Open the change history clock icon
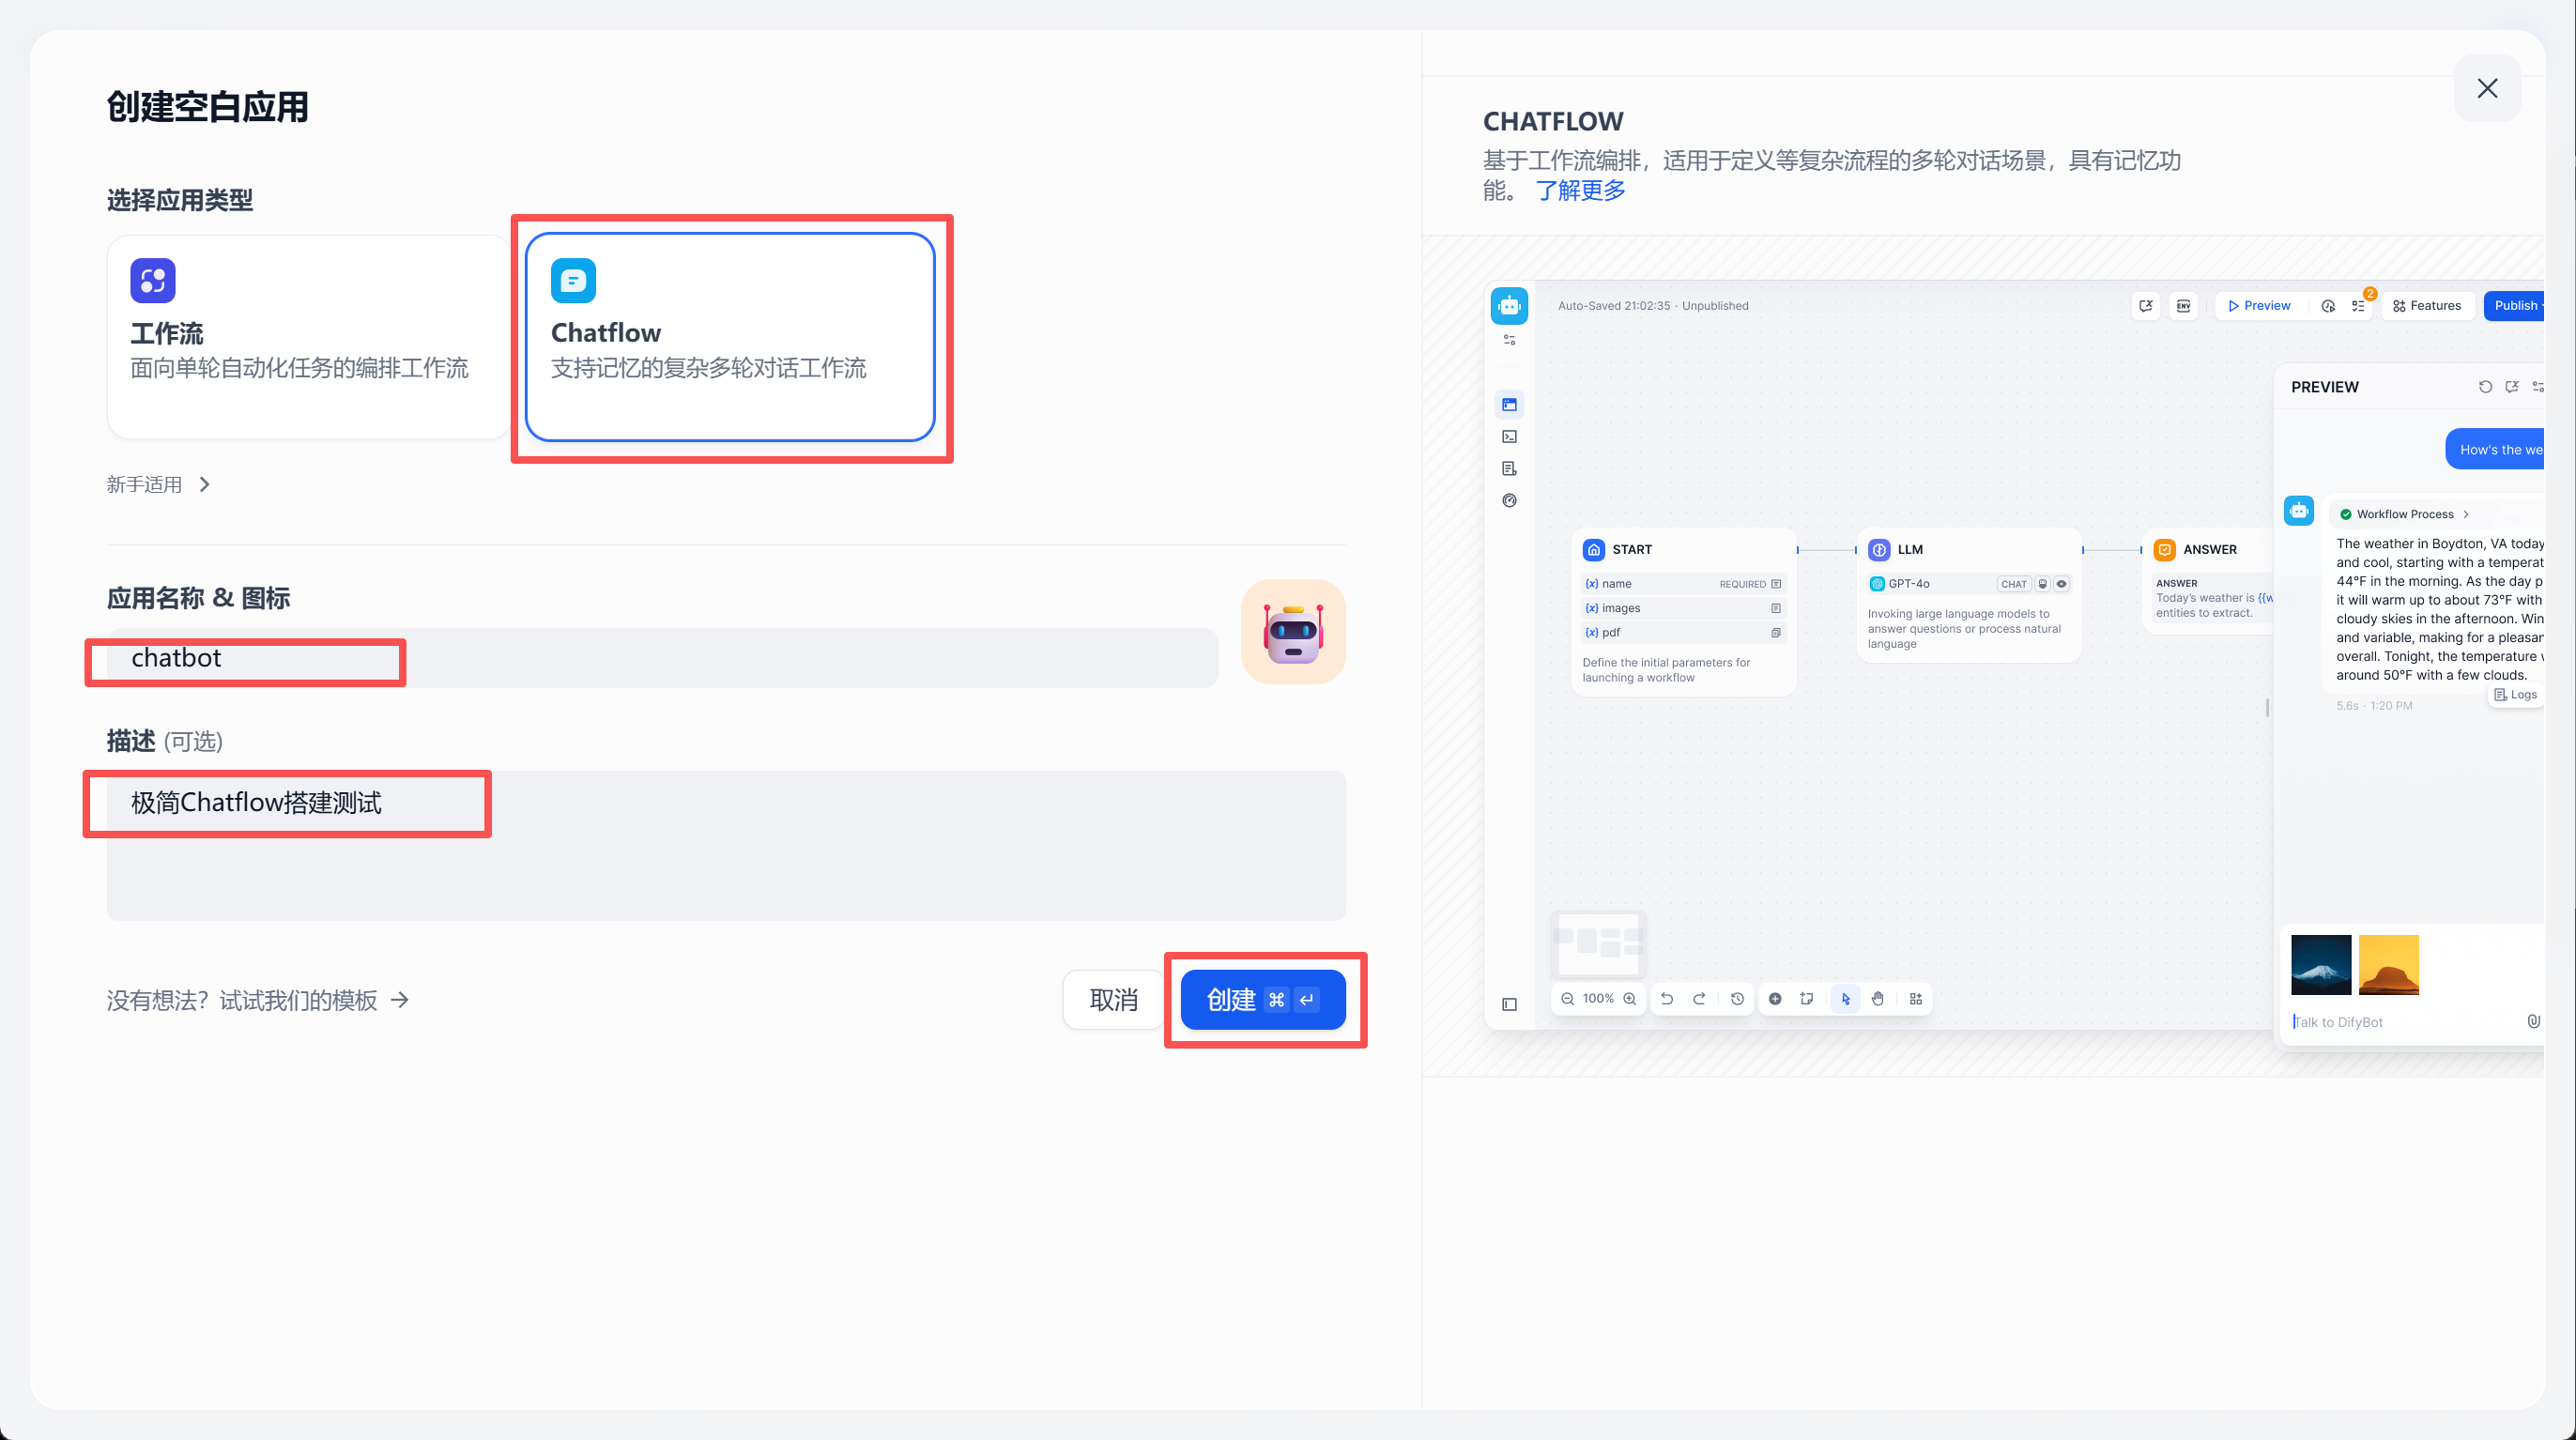Viewport: 2576px width, 1440px height. [1737, 999]
